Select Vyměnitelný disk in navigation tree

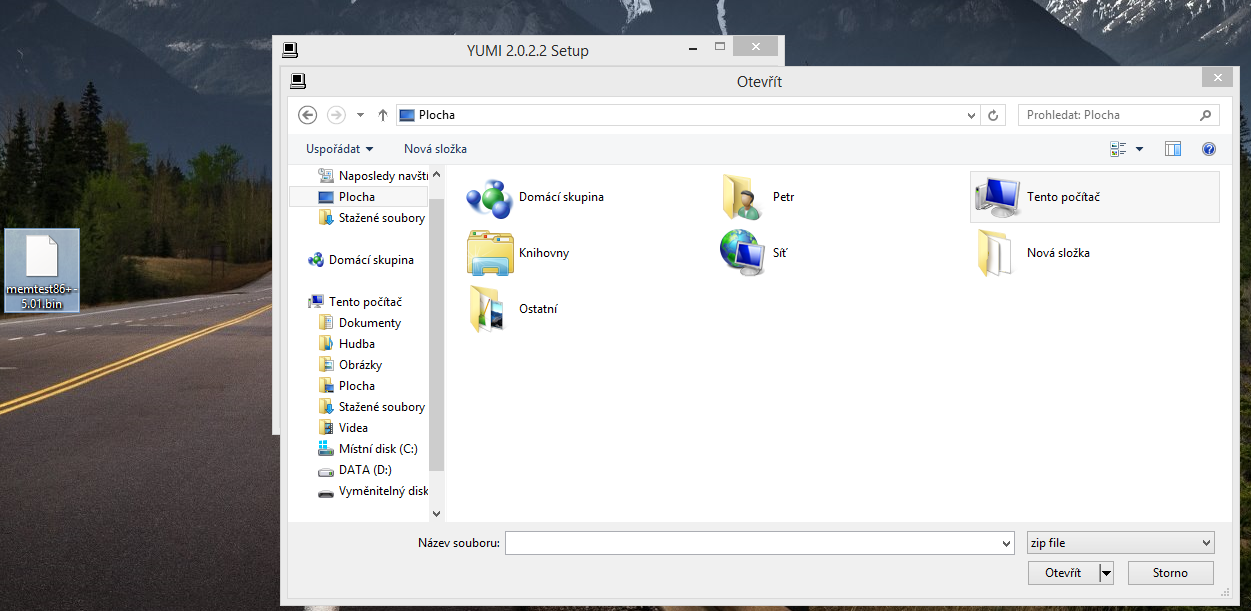pos(373,491)
